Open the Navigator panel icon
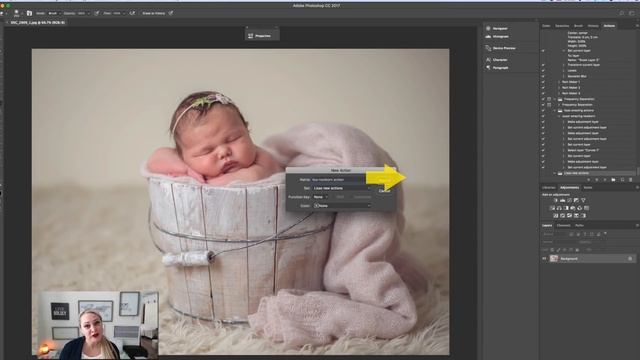This screenshot has width=640, height=360. tap(488, 29)
